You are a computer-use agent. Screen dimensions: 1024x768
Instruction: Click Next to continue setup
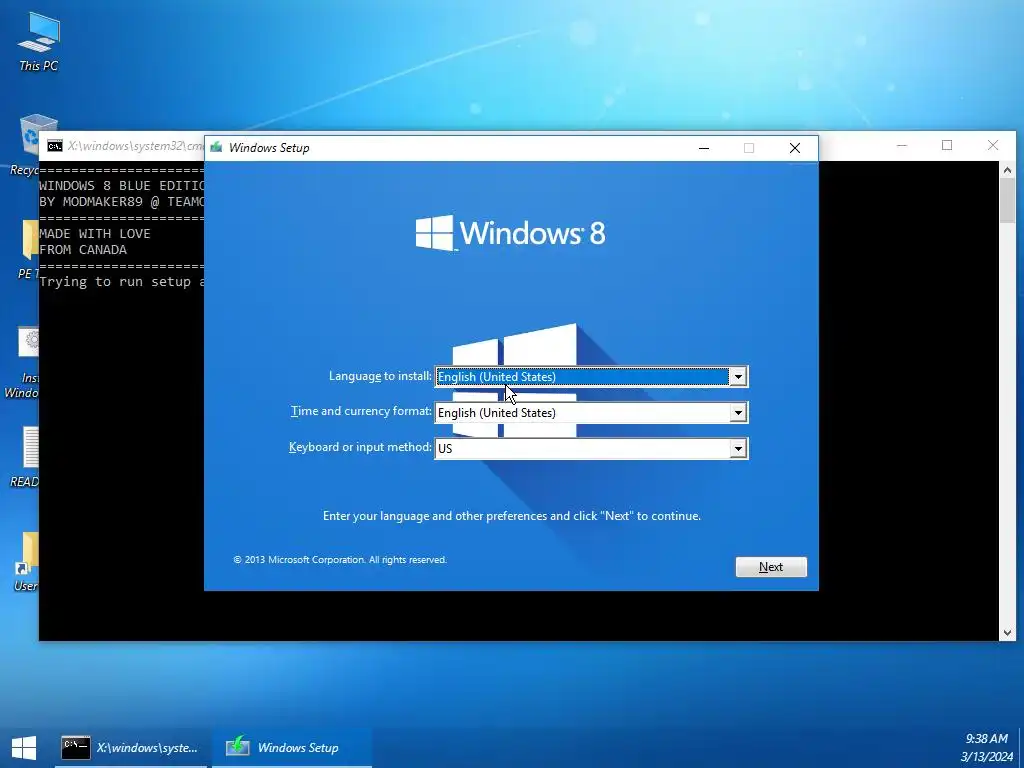point(771,567)
